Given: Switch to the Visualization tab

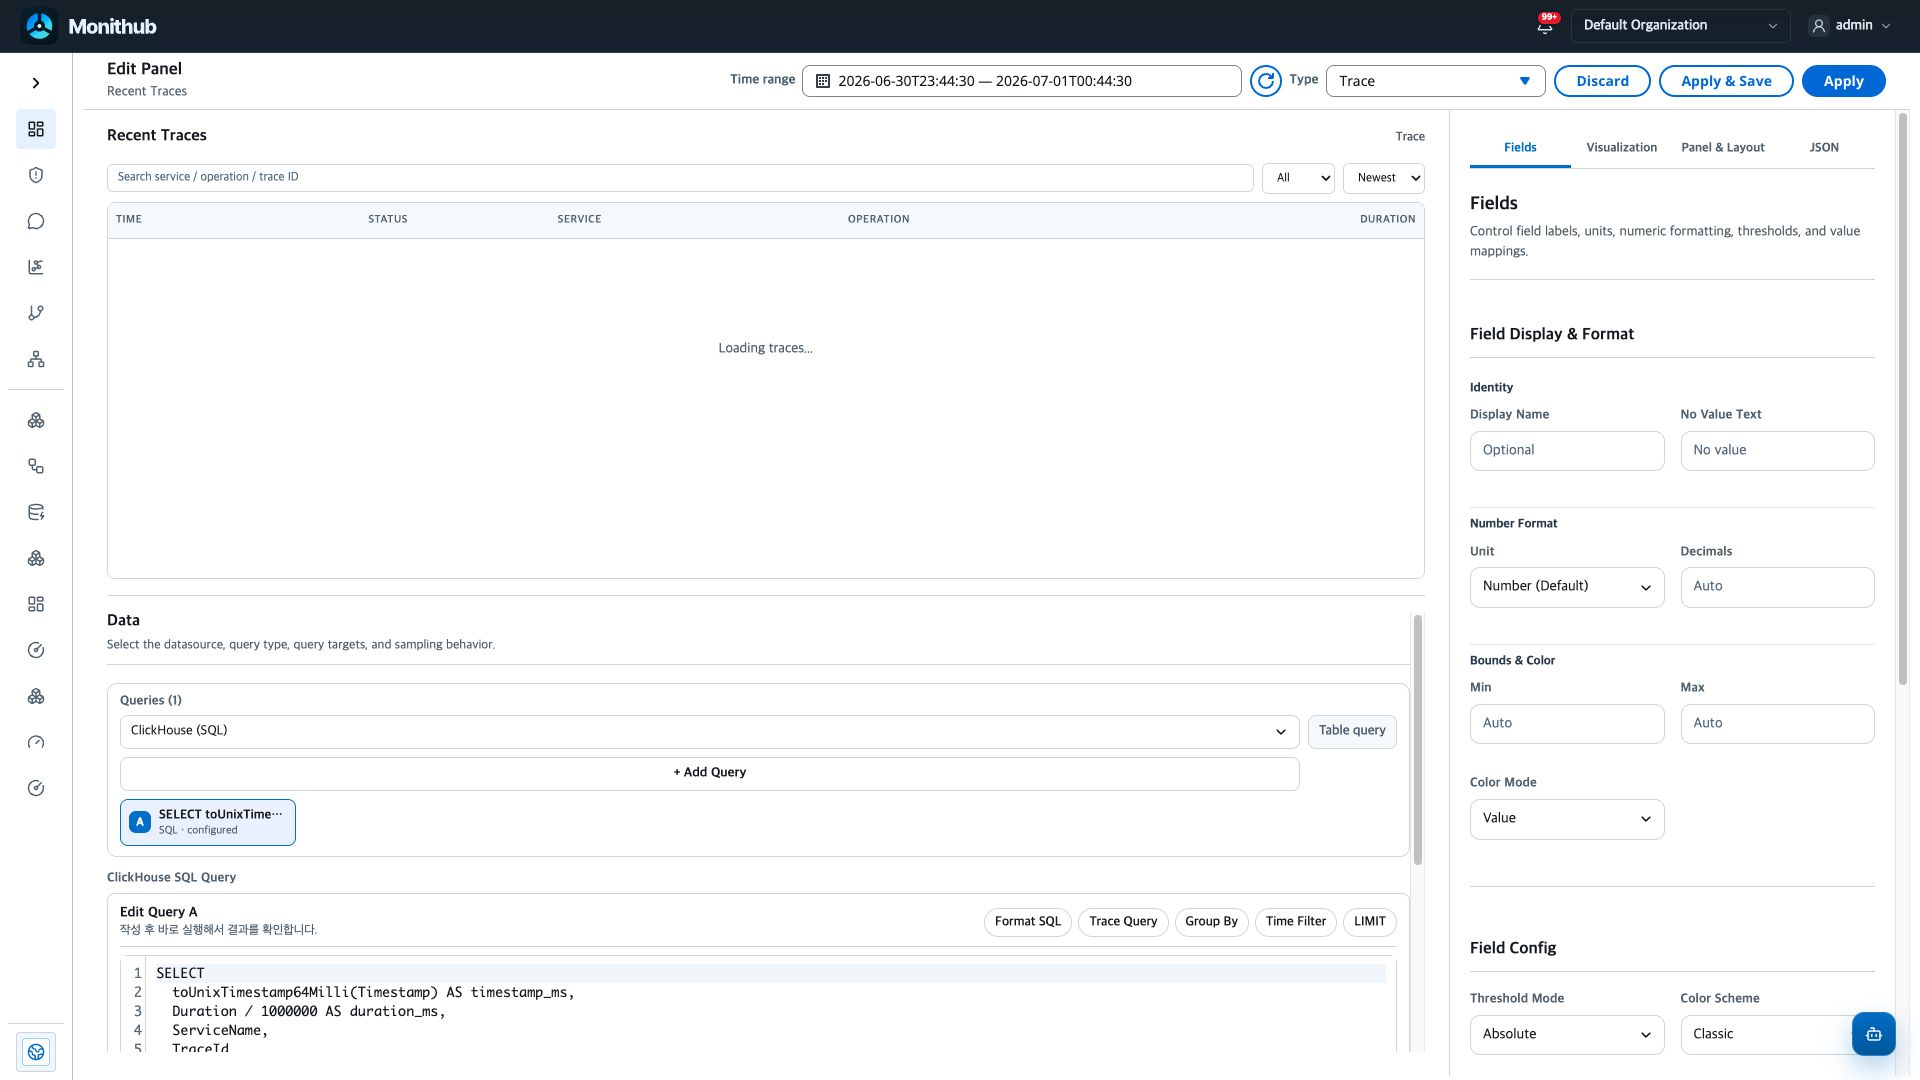Looking at the screenshot, I should [1621, 147].
